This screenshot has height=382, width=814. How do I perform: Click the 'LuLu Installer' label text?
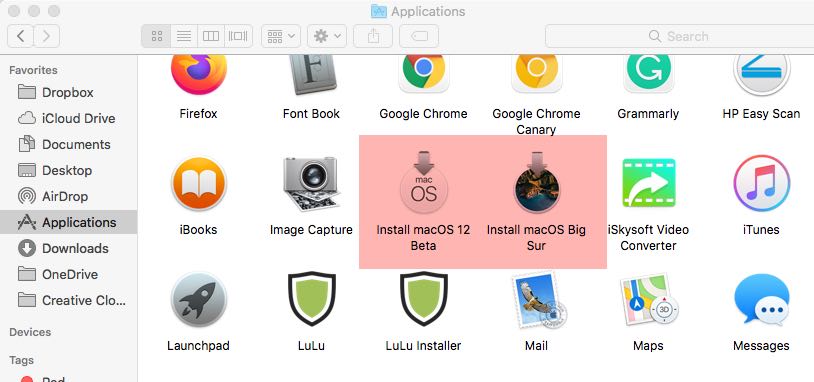(x=423, y=346)
